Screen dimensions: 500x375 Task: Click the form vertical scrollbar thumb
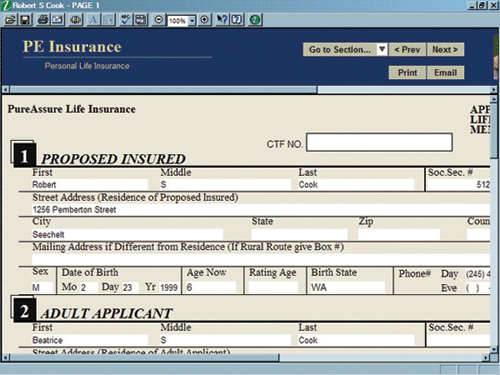tap(494, 131)
